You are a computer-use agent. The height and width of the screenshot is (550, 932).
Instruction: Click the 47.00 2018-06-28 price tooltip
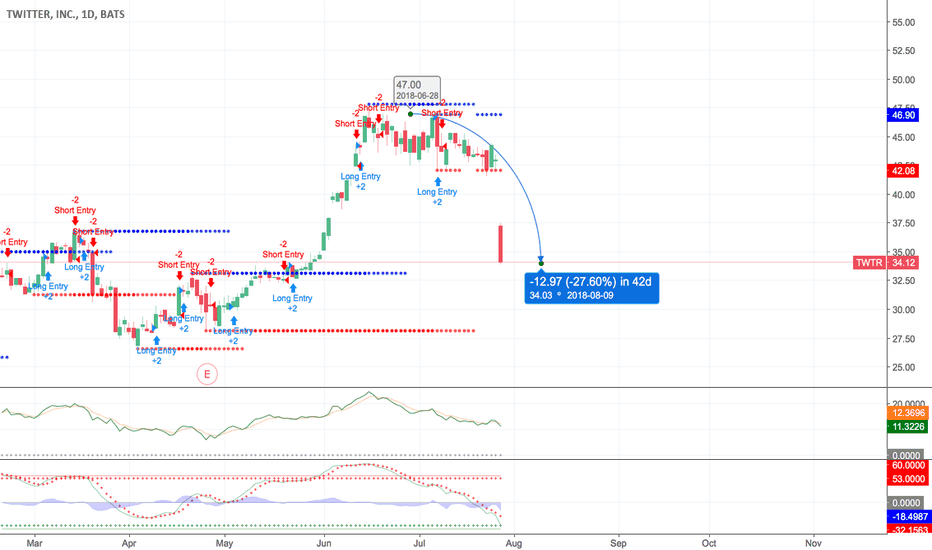(417, 89)
